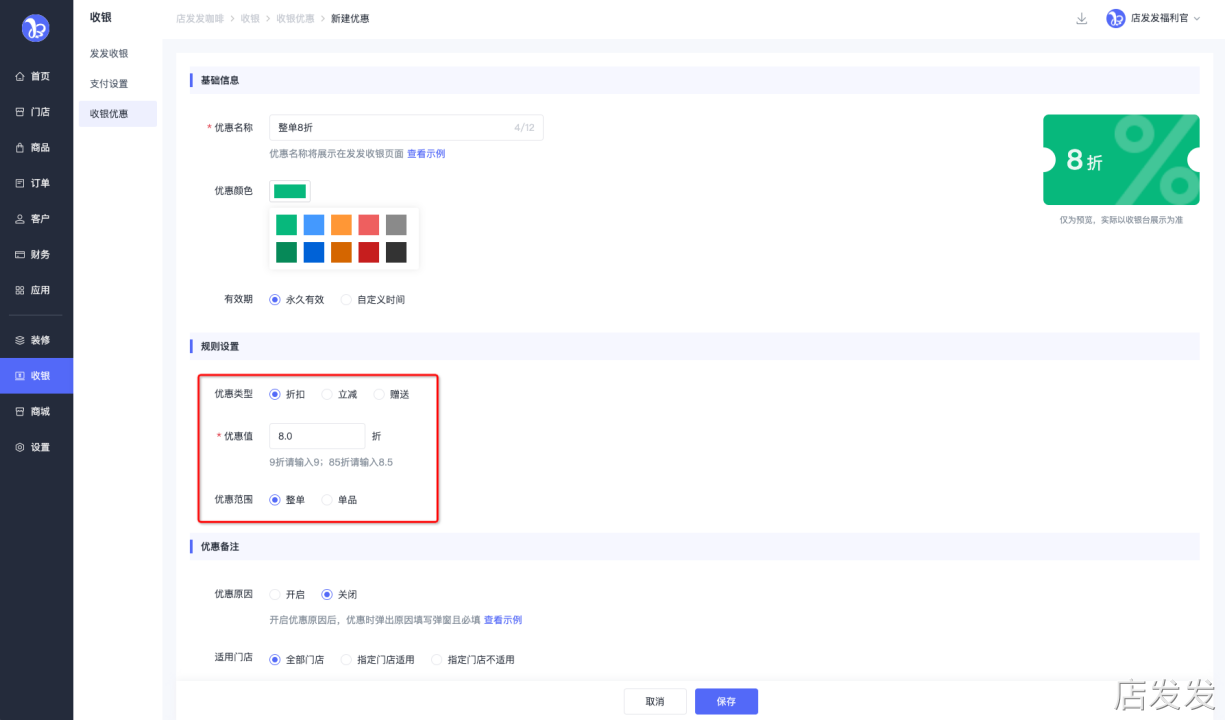The width and height of the screenshot is (1225, 720).
Task: Click the 设置 settings gear icon
Action: [x=20, y=448]
